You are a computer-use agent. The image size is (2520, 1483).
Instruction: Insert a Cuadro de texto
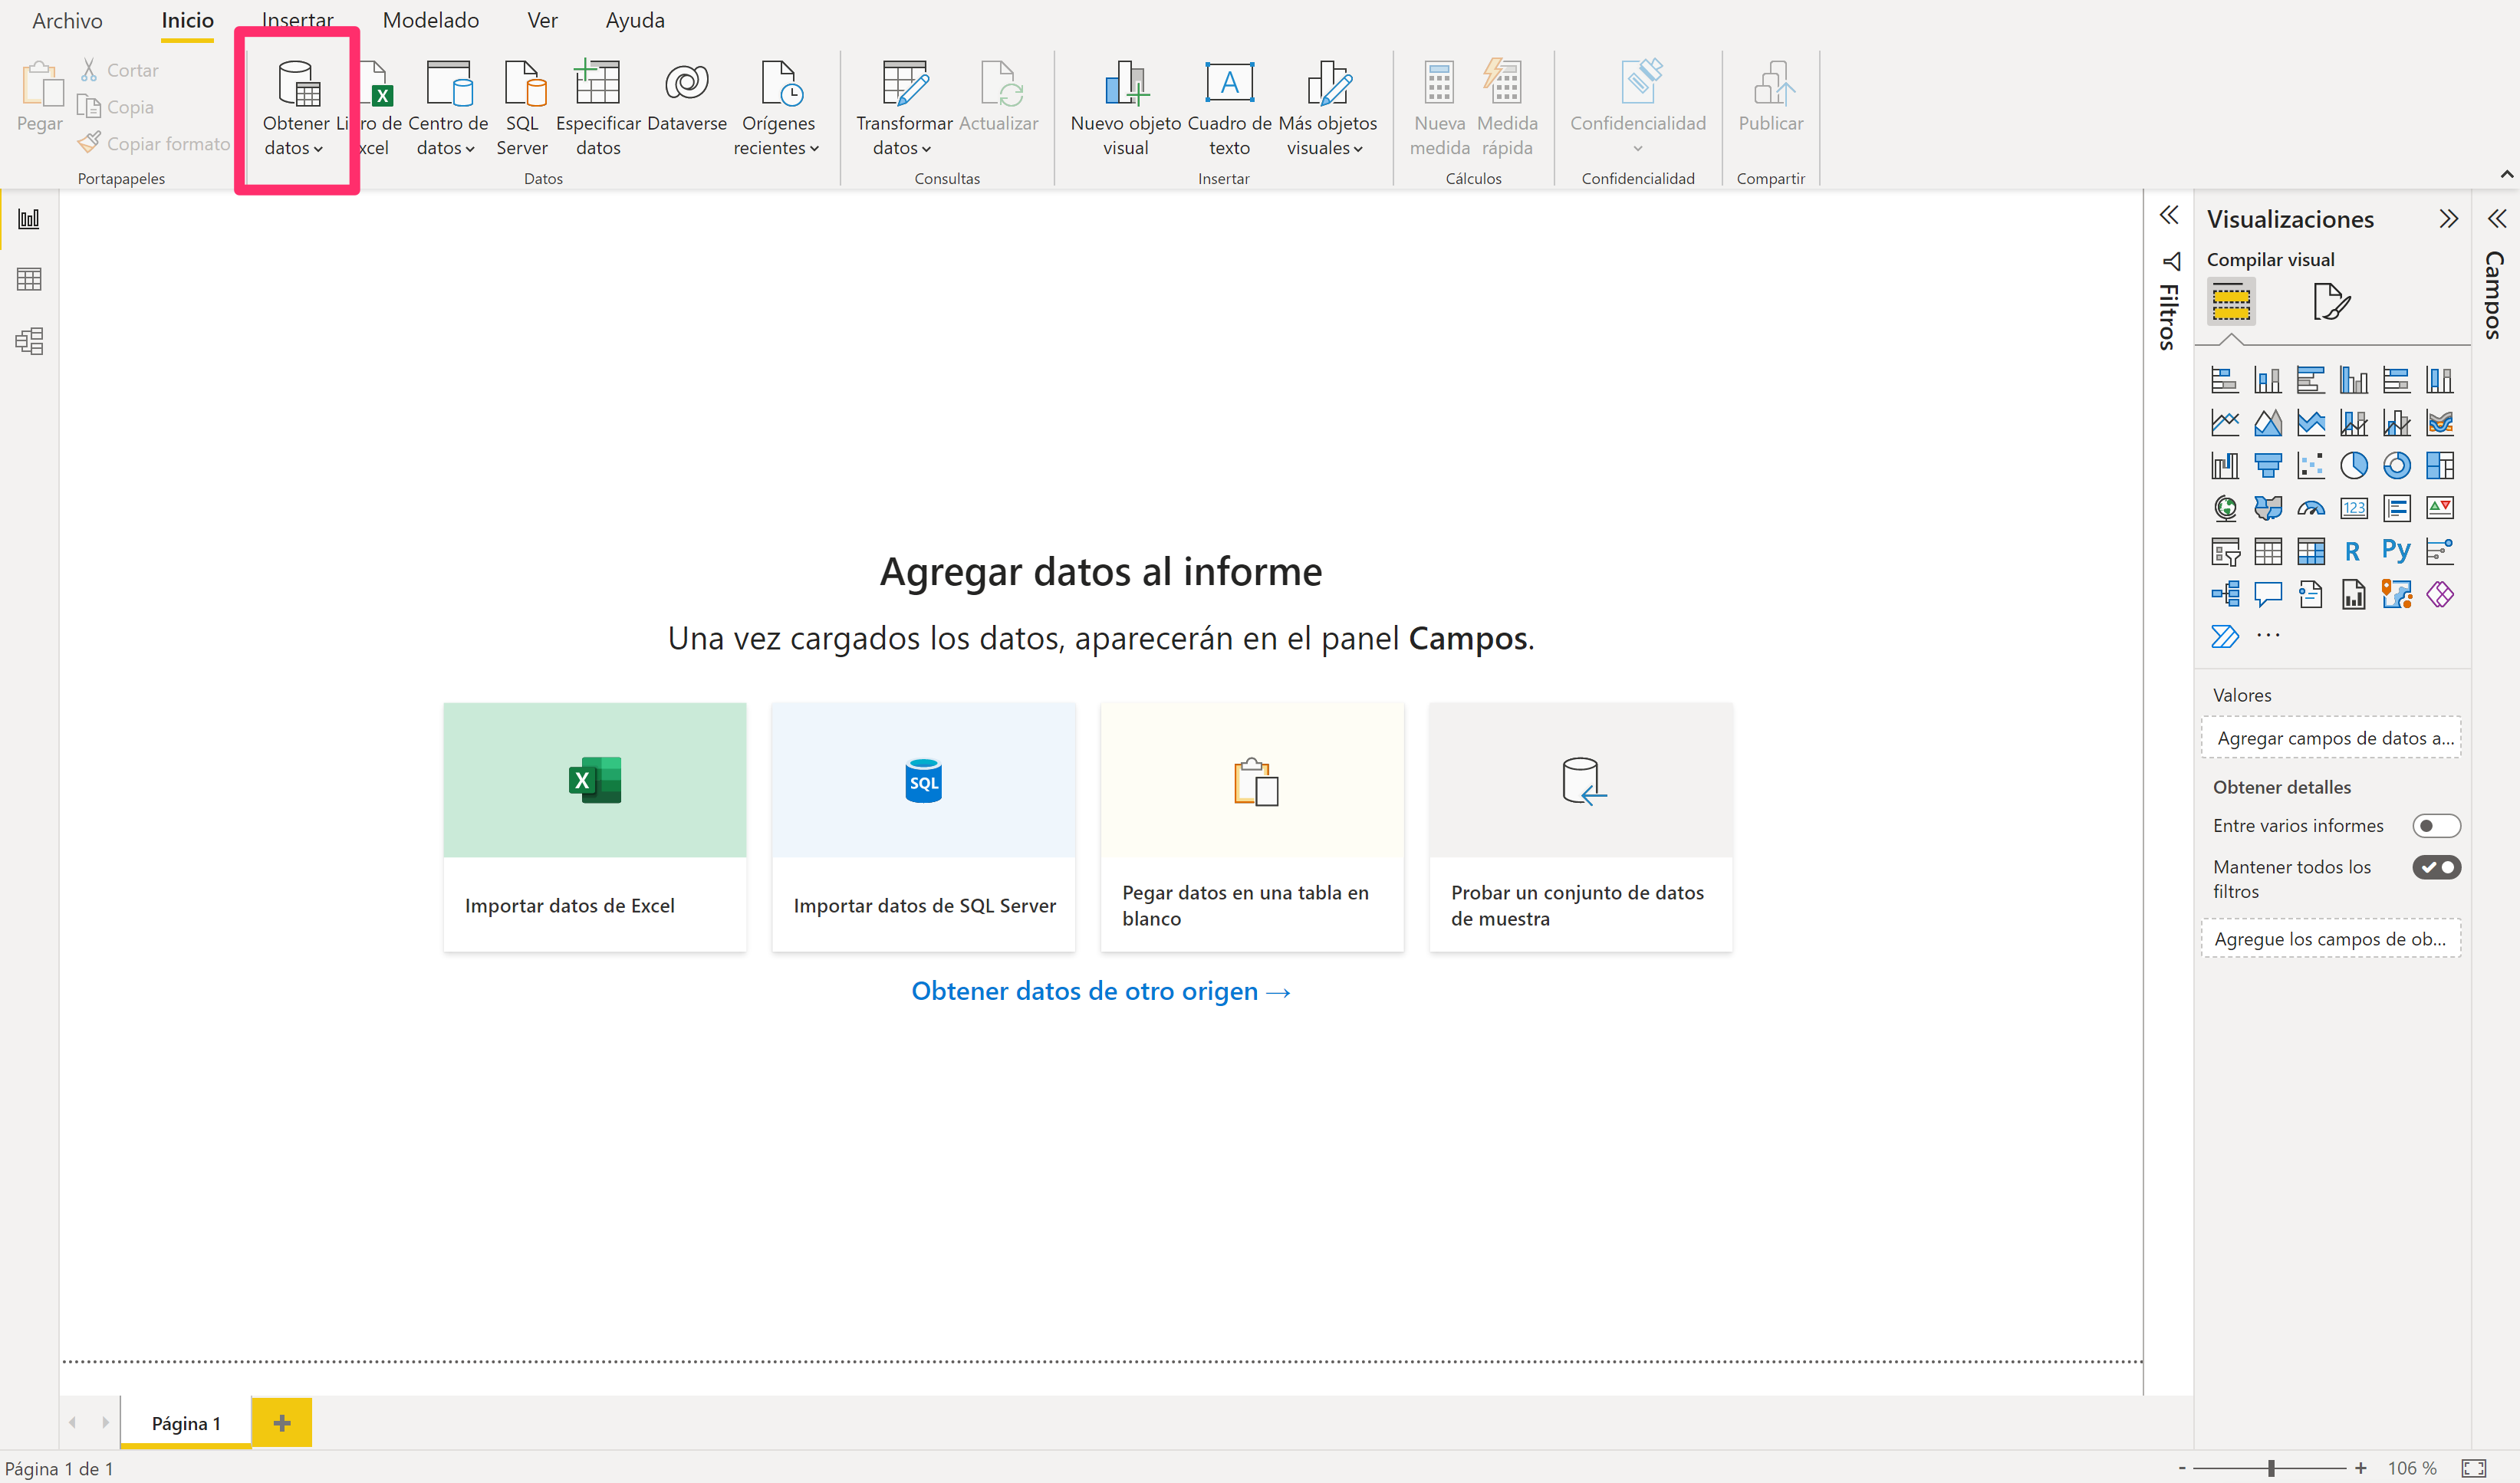tap(1229, 108)
